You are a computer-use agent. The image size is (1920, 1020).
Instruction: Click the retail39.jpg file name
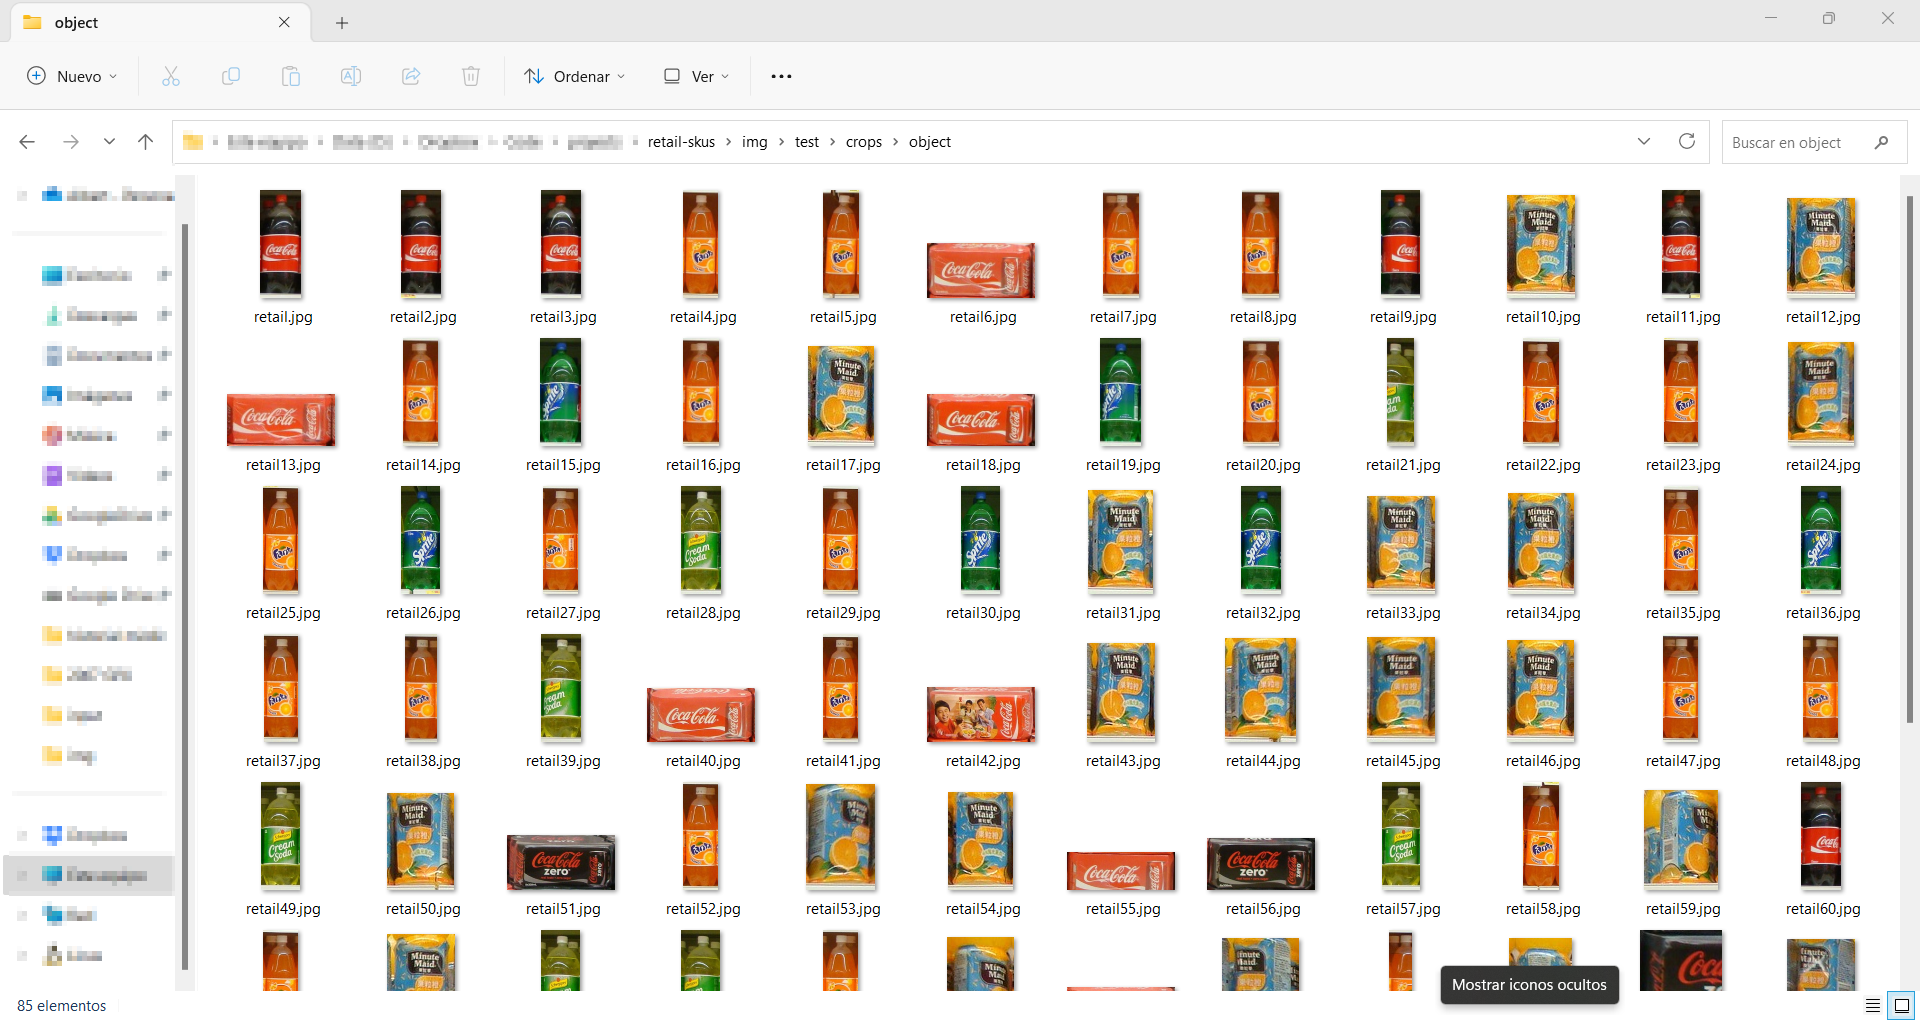563,761
